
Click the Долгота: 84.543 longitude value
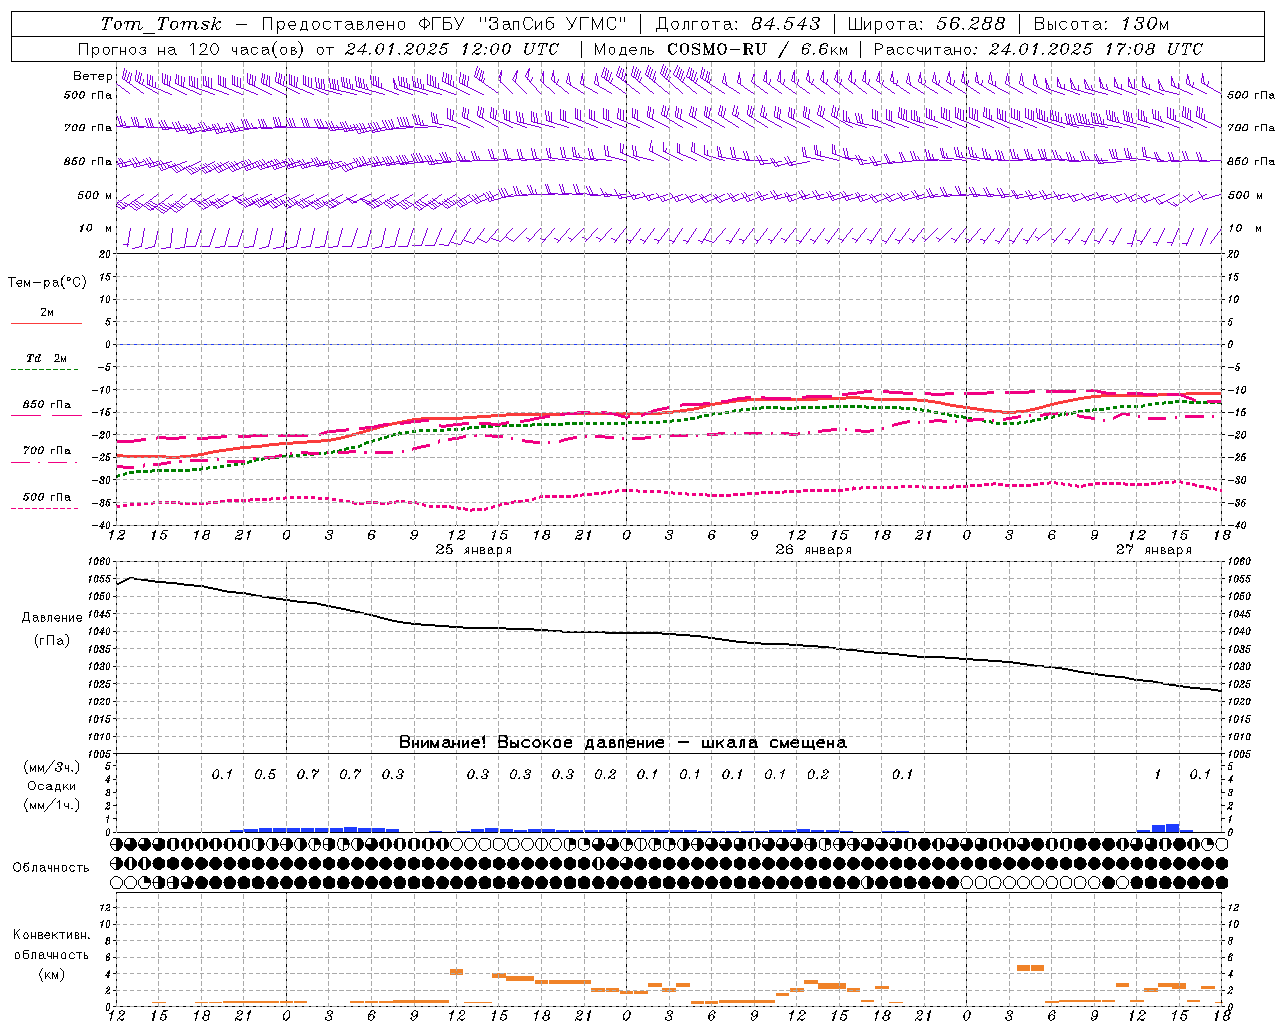[x=737, y=24]
